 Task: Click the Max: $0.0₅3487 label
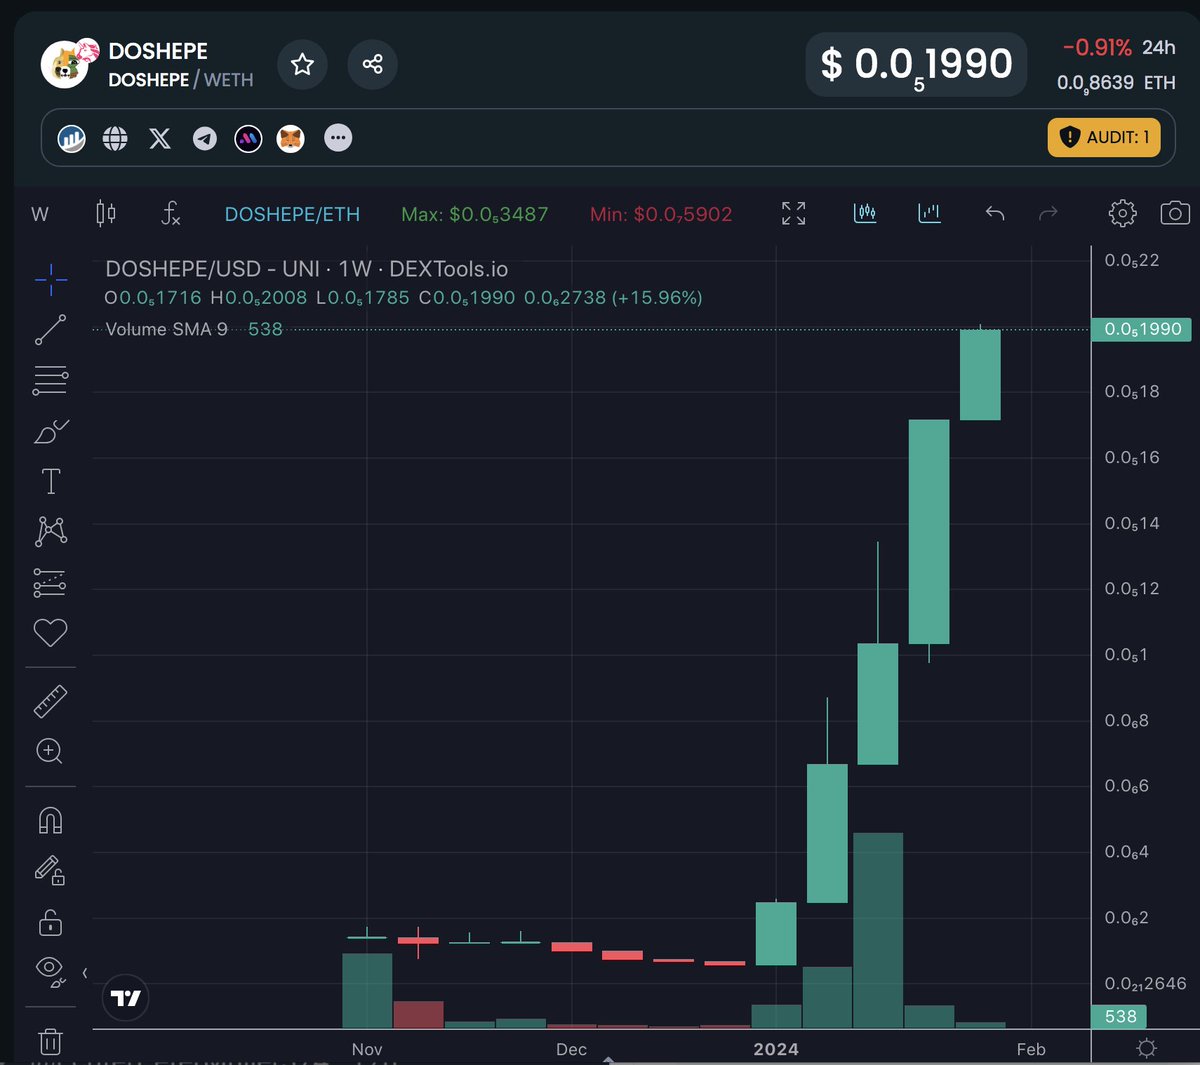pyautogui.click(x=474, y=214)
